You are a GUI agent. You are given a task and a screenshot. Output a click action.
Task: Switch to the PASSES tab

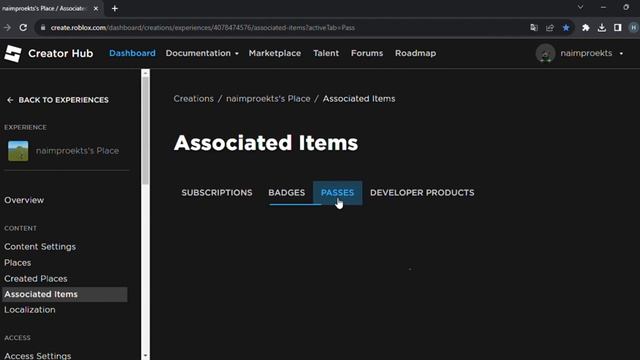pyautogui.click(x=338, y=193)
